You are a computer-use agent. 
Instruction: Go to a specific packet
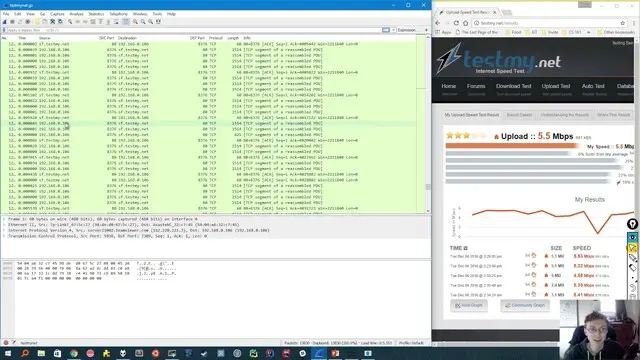point(93,22)
